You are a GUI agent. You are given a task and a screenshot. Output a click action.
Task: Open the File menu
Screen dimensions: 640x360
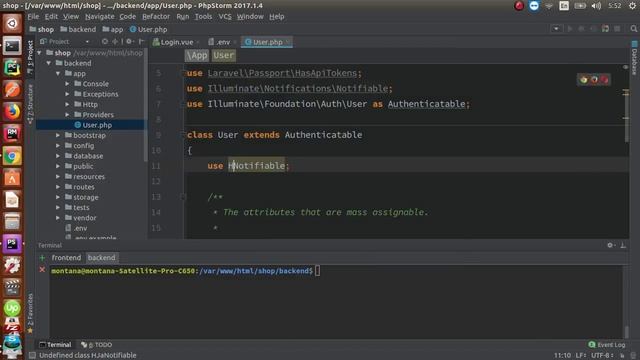(x=33, y=16)
